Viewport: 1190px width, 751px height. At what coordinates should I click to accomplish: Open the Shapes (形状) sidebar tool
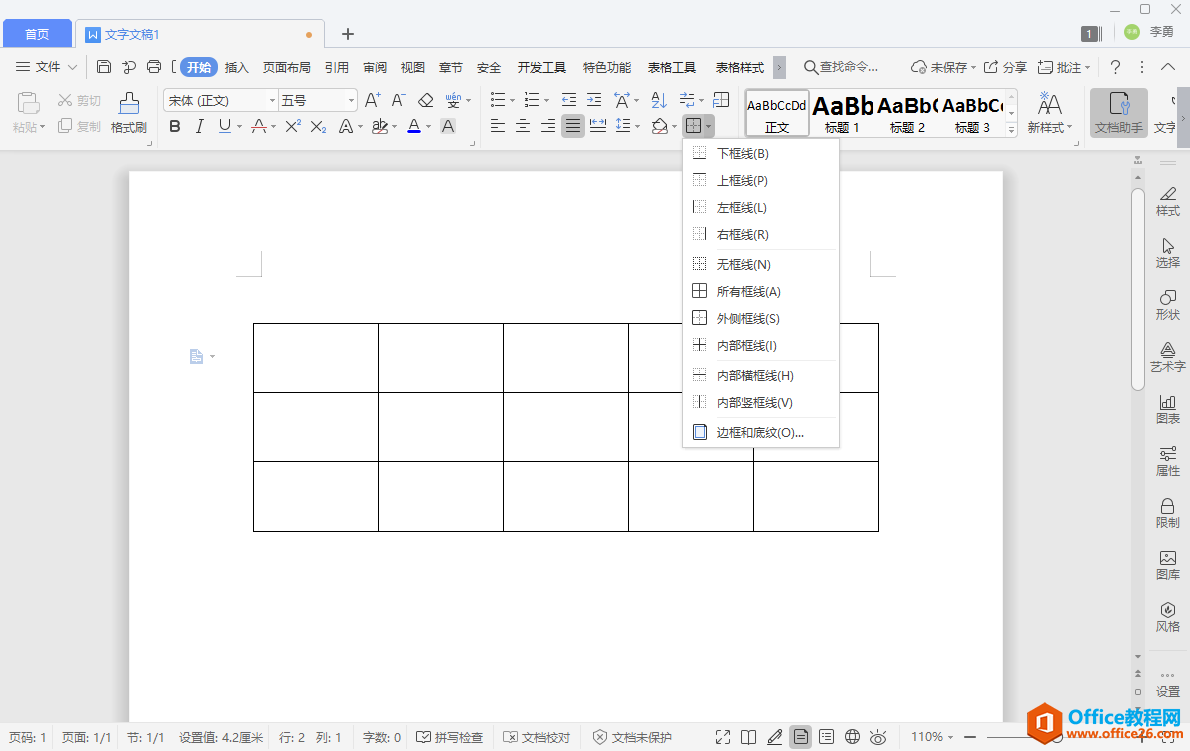(x=1167, y=305)
